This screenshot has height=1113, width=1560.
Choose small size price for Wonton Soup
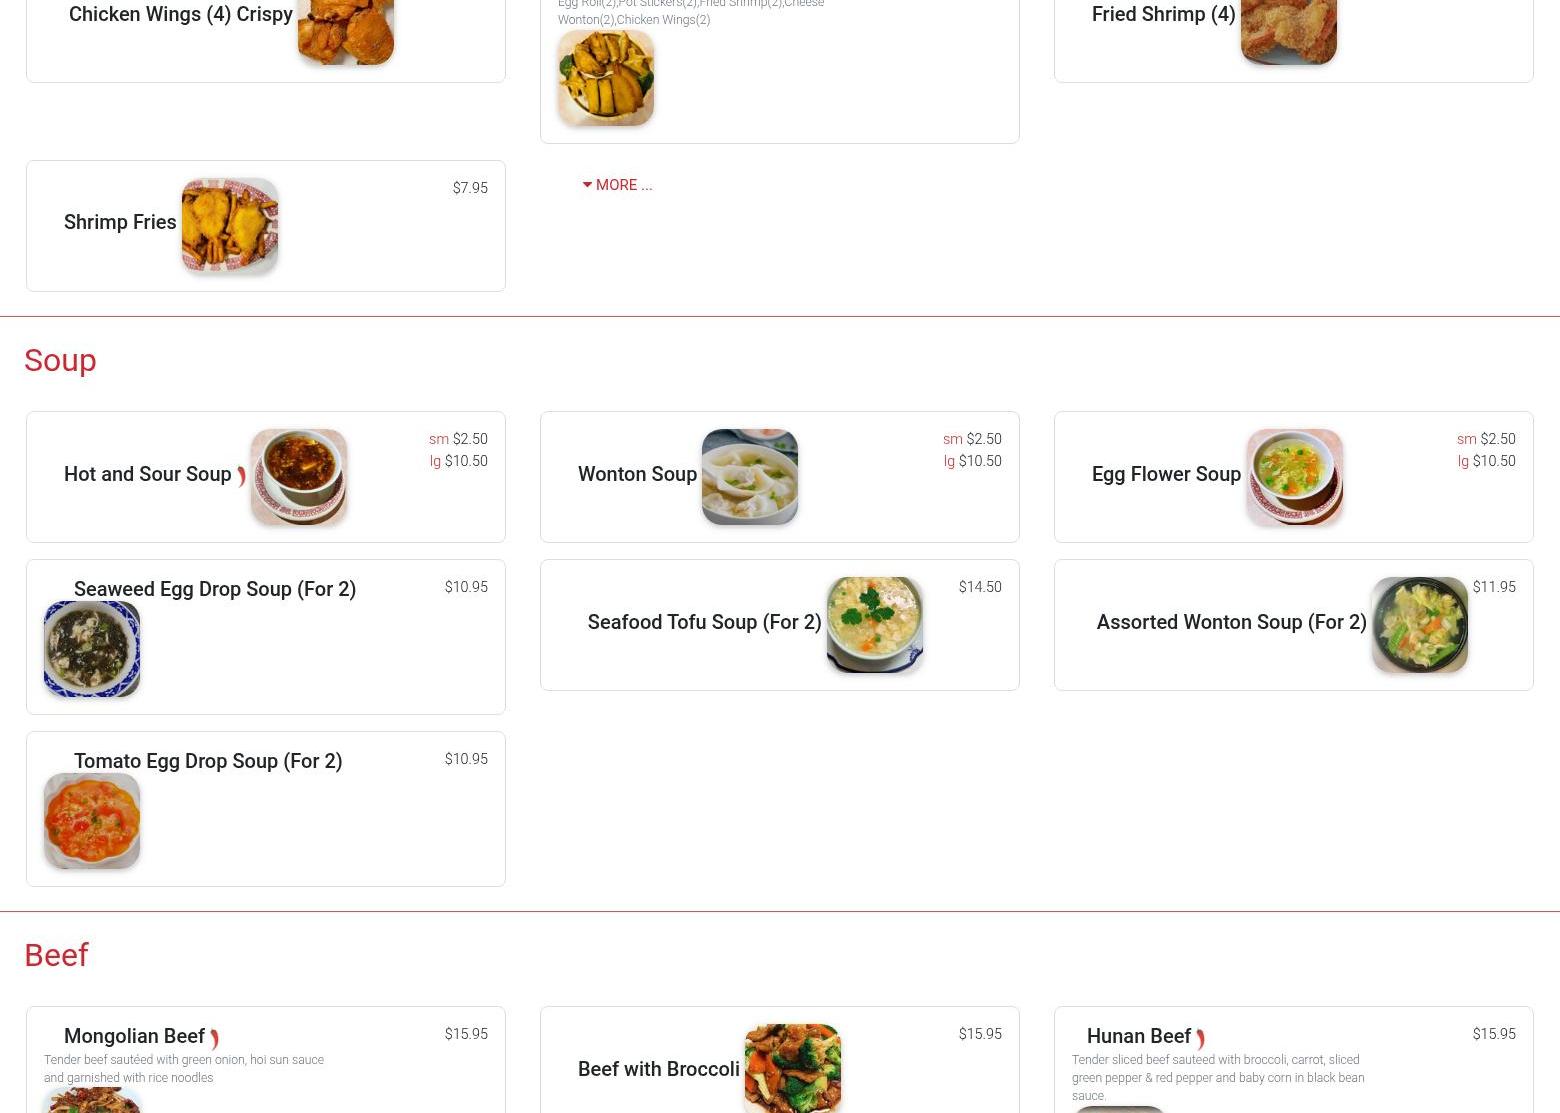972,439
